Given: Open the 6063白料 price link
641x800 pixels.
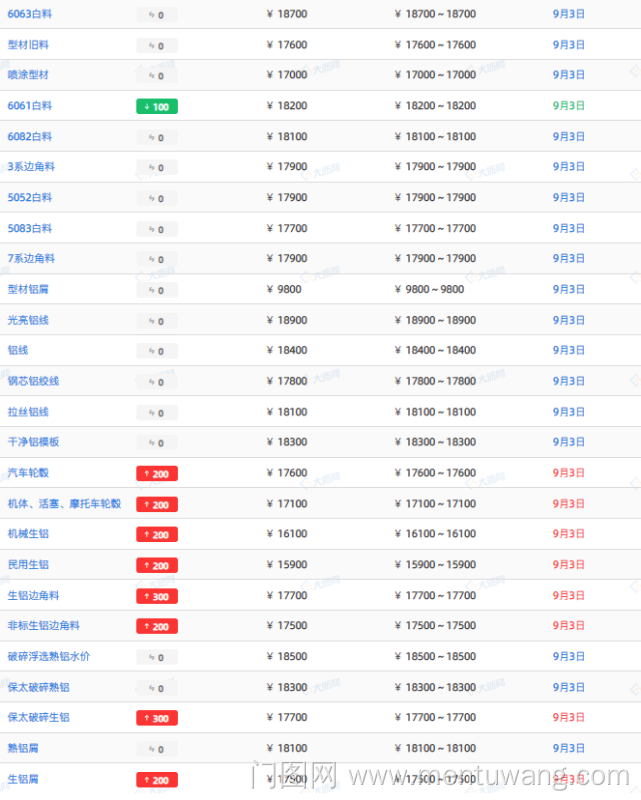Looking at the screenshot, I should tap(30, 14).
